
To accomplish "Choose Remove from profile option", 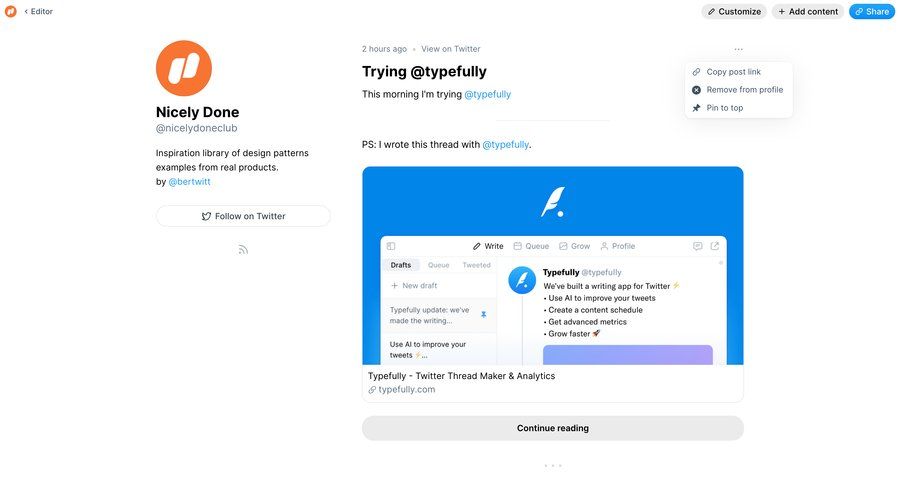I will point(744,90).
